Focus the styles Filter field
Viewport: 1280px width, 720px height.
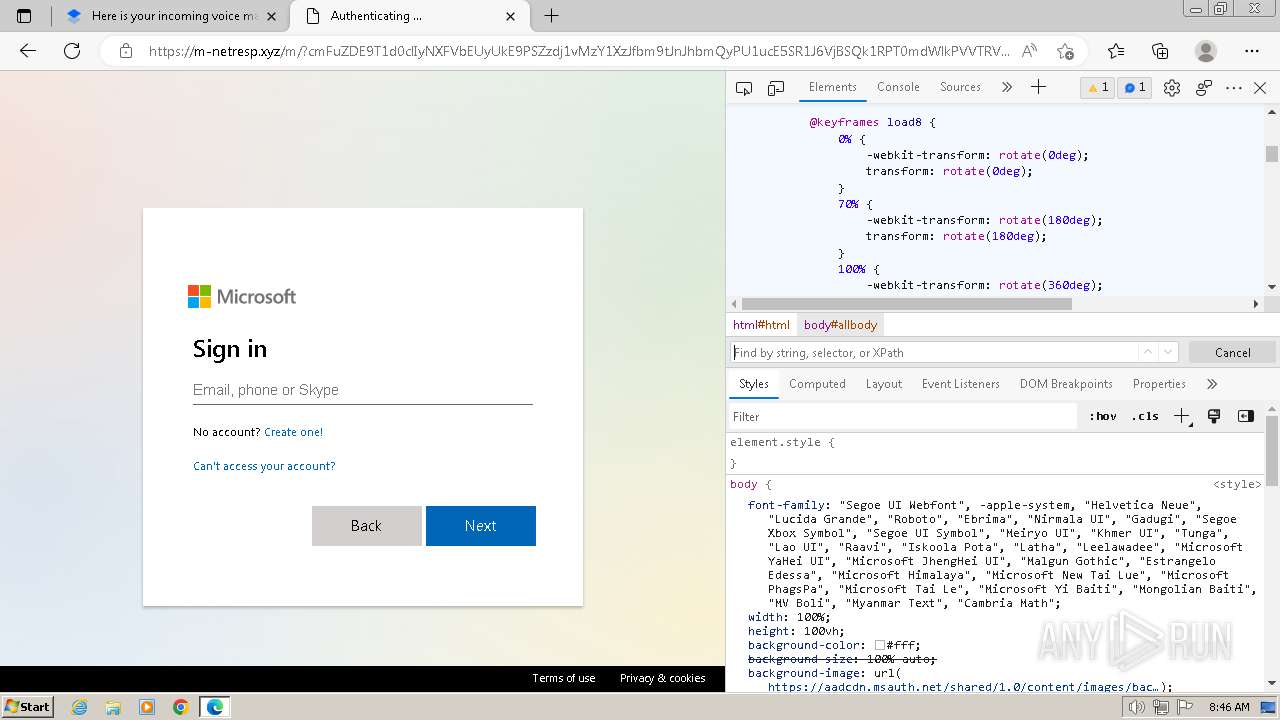[x=905, y=417]
